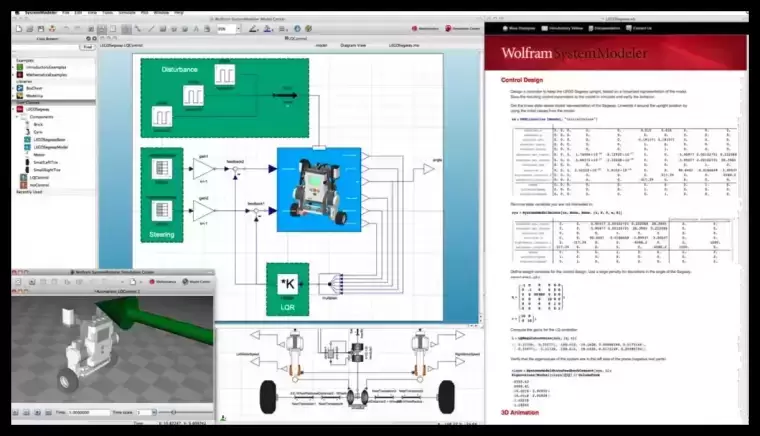This screenshot has height=436, width=760.
Task: Collapse the Components folder node
Action: click(x=17, y=117)
